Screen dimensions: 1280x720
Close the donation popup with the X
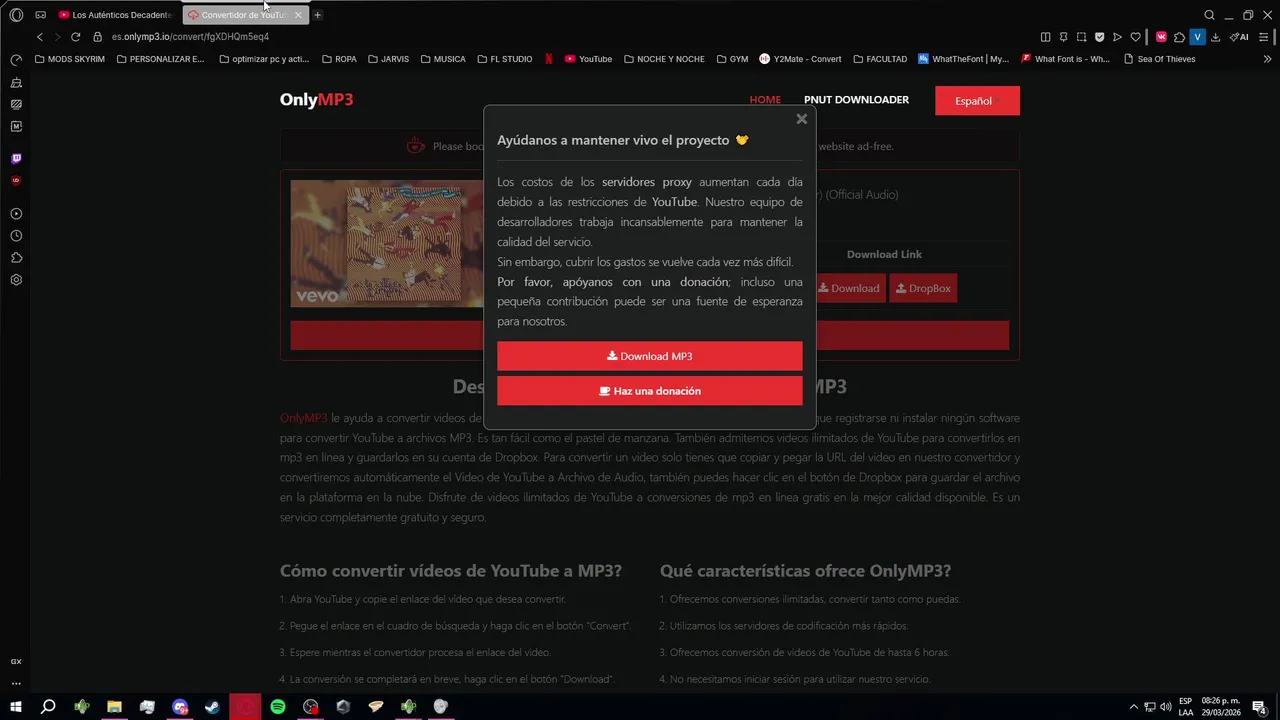801,119
